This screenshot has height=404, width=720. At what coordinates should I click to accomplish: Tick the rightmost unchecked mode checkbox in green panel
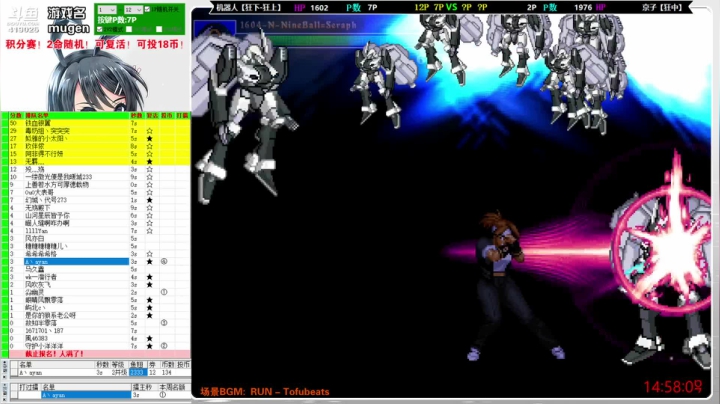pos(159,29)
